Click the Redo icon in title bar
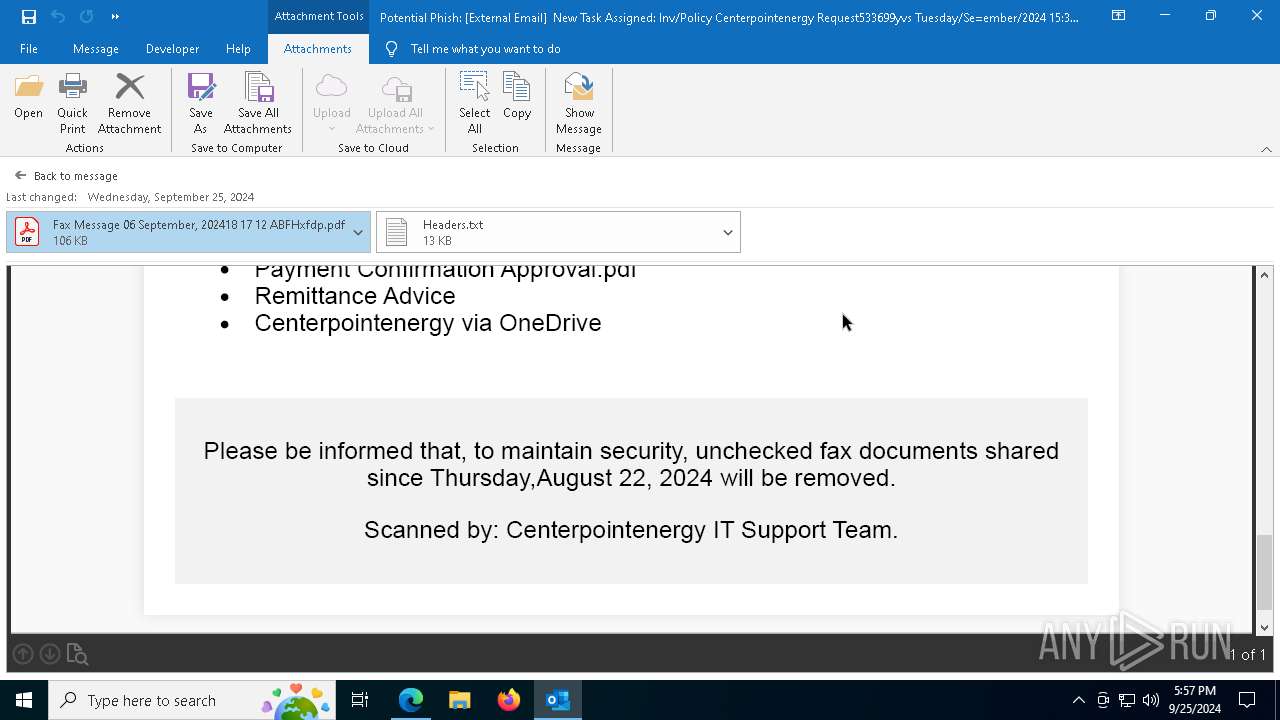Image resolution: width=1280 pixels, height=720 pixels. point(86,16)
